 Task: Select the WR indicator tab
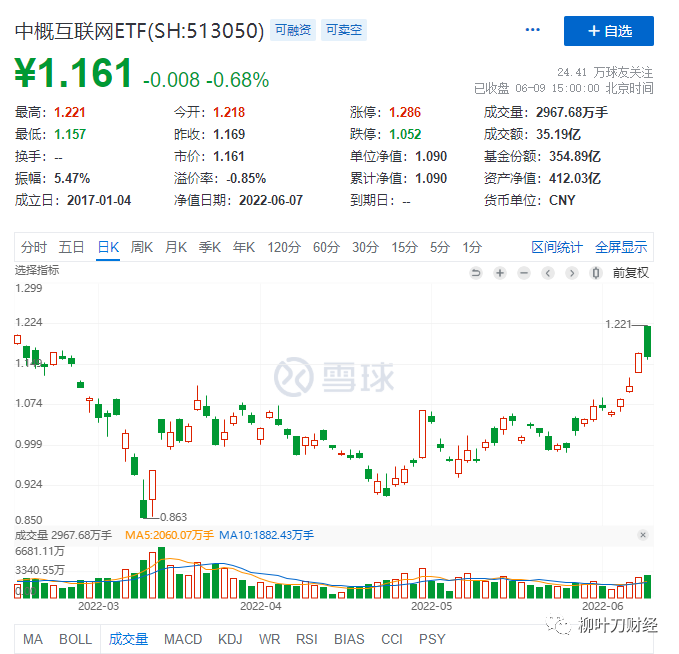pyautogui.click(x=269, y=639)
